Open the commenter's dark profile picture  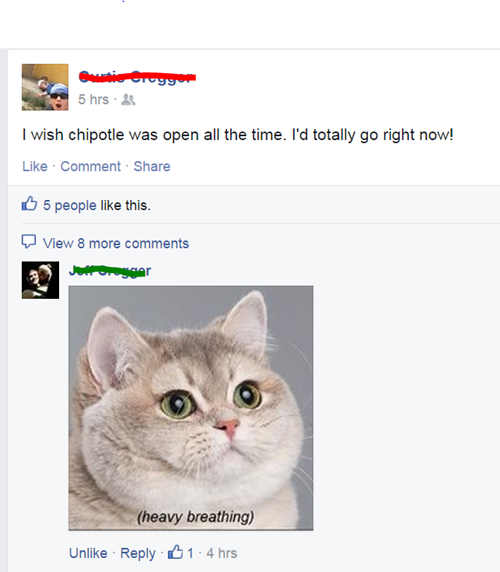coord(40,280)
